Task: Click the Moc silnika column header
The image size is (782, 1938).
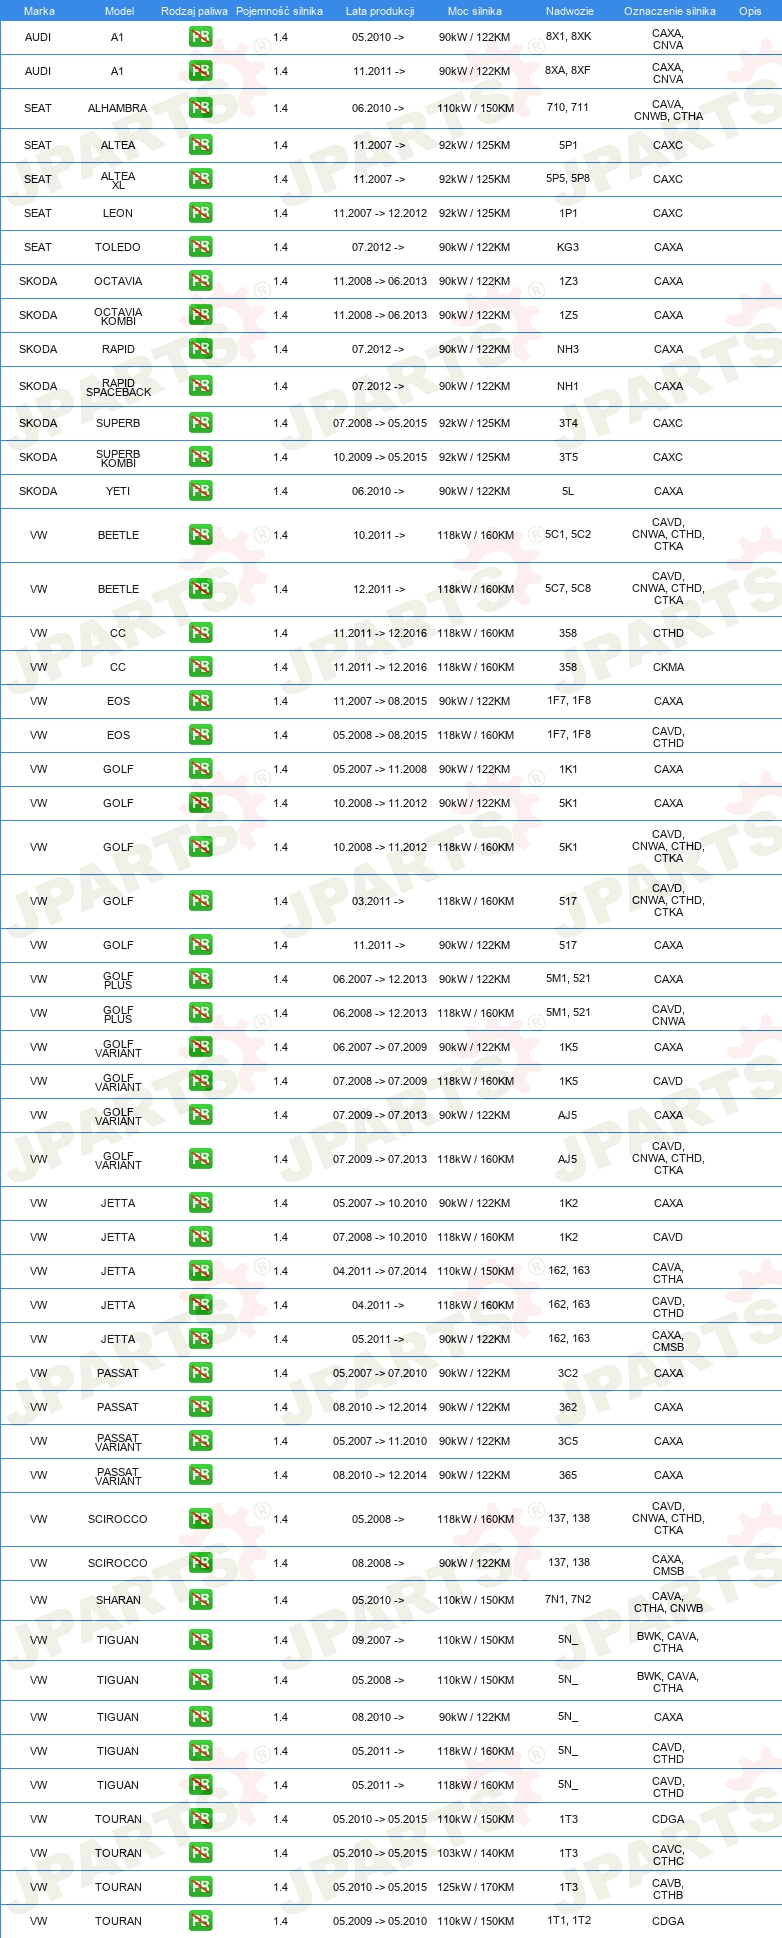Action: point(475,11)
